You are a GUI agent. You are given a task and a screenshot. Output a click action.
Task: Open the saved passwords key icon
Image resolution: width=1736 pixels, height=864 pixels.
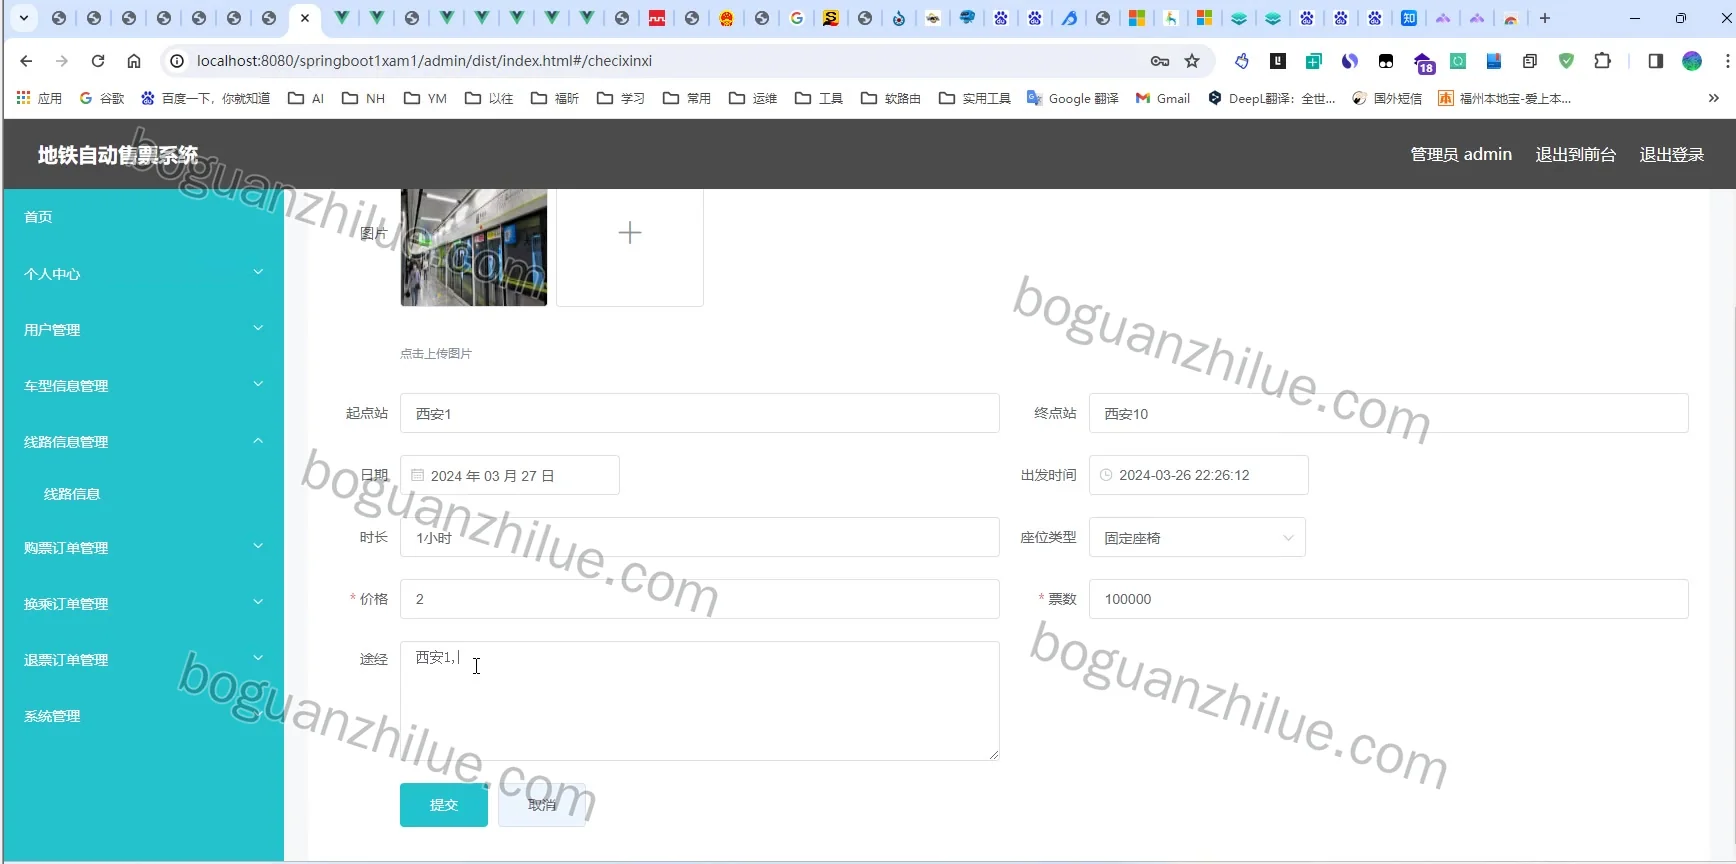click(1160, 61)
